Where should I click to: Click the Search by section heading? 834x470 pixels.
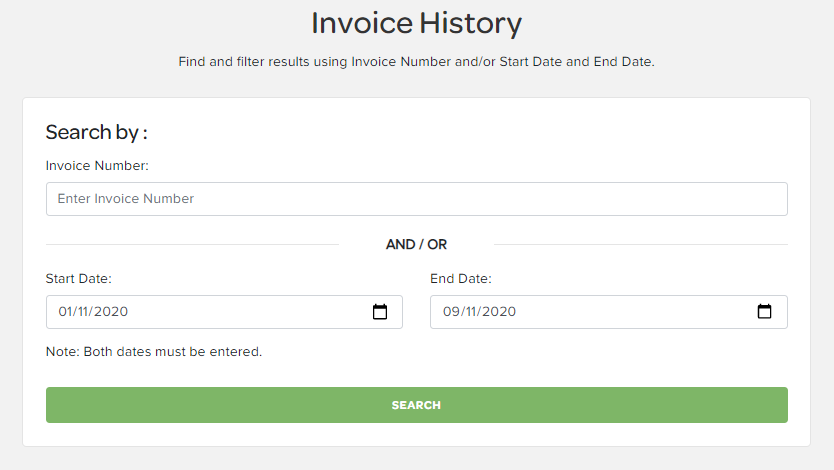point(96,132)
